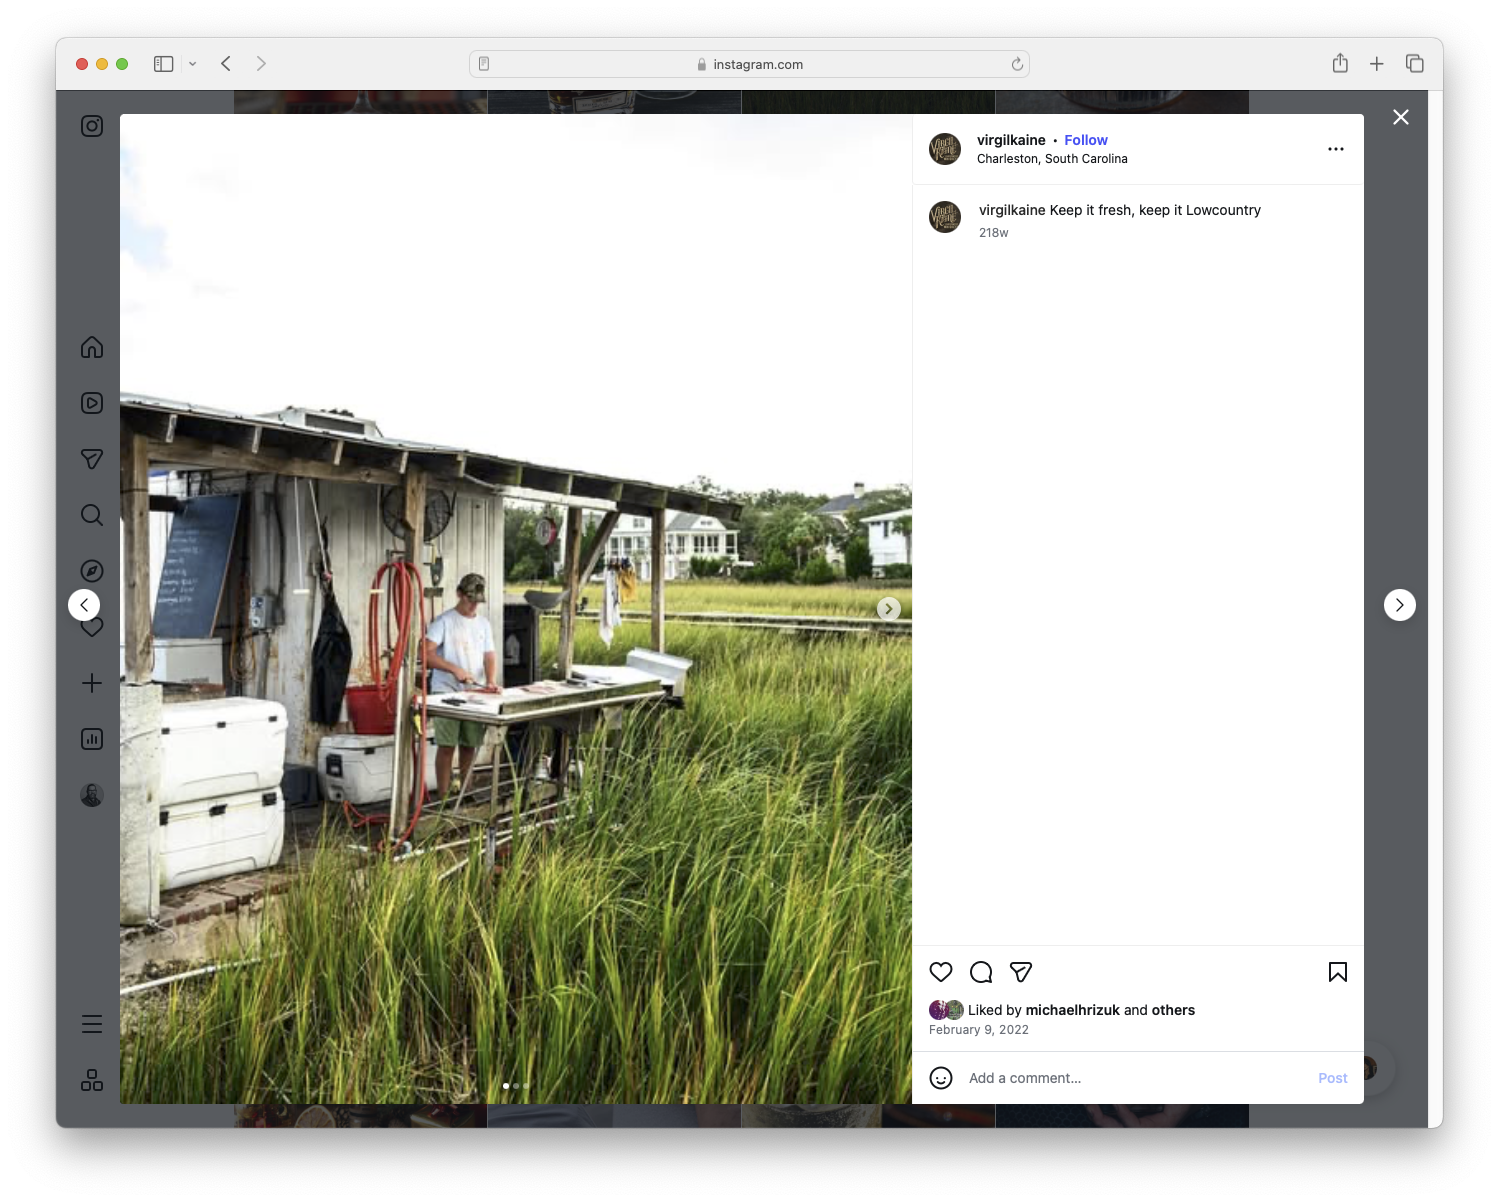Open Charleston, South Carolina location
The width and height of the screenshot is (1499, 1202).
(1052, 159)
